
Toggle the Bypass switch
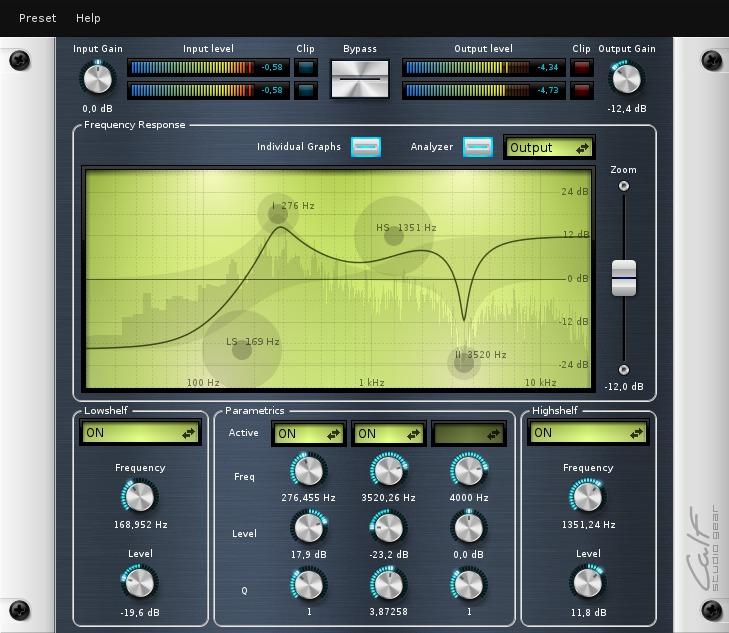coord(359,79)
